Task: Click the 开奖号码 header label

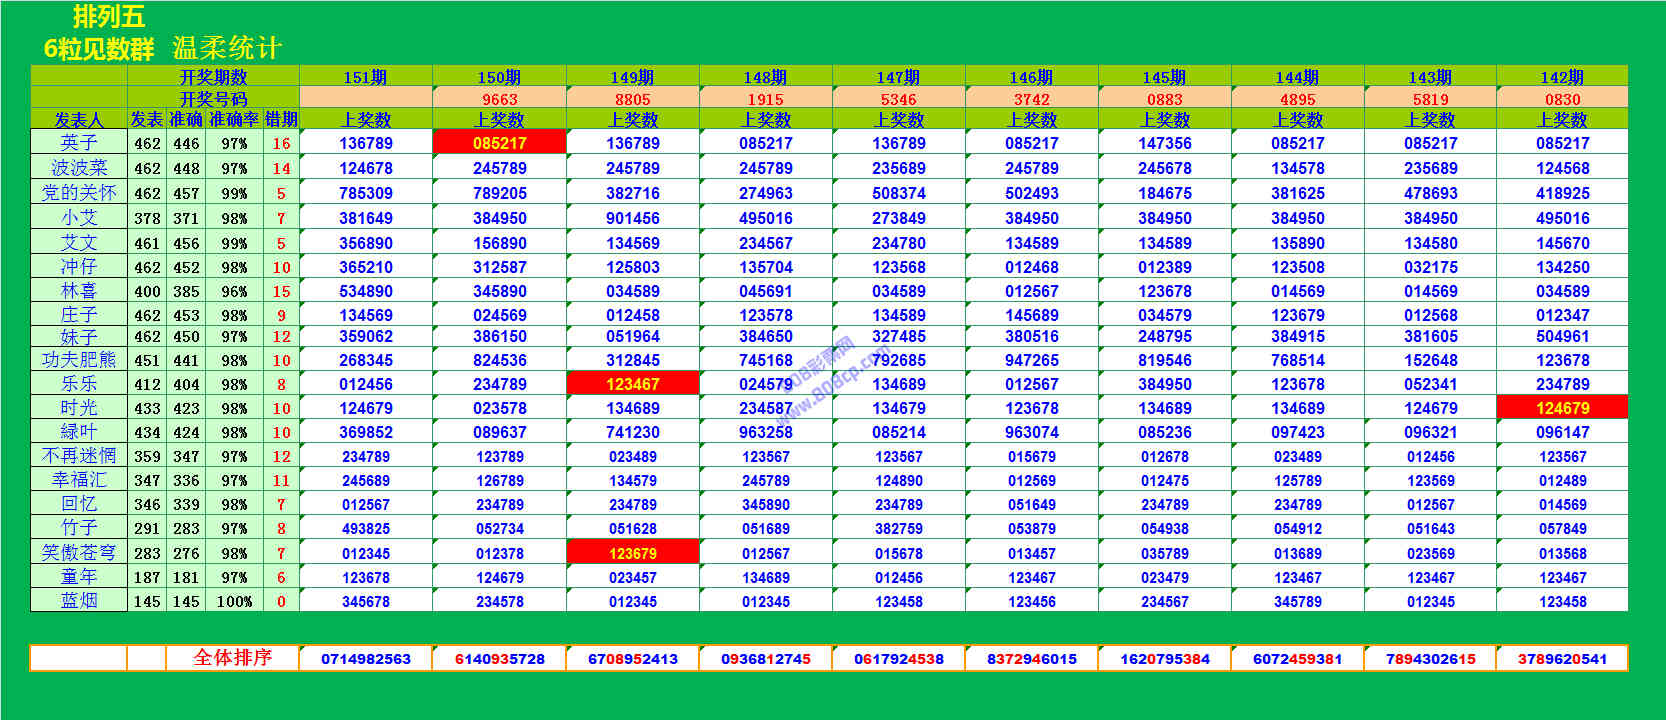Action: (x=213, y=99)
